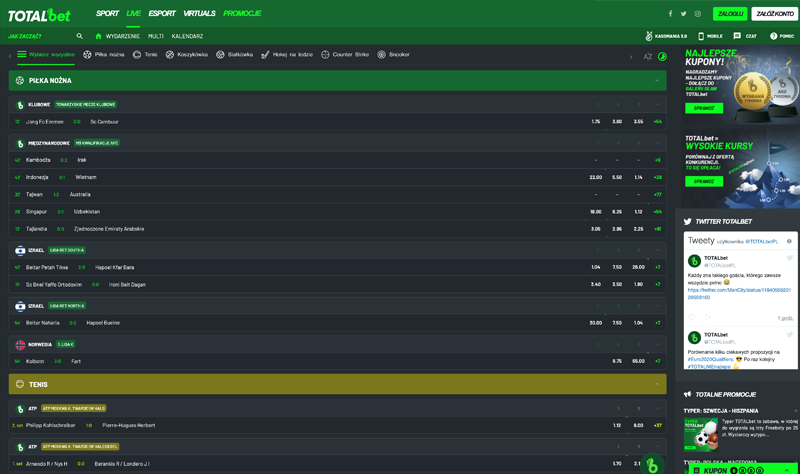The width and height of the screenshot is (800, 474).
Task: Open Mobile phone icon link
Action: (x=701, y=36)
